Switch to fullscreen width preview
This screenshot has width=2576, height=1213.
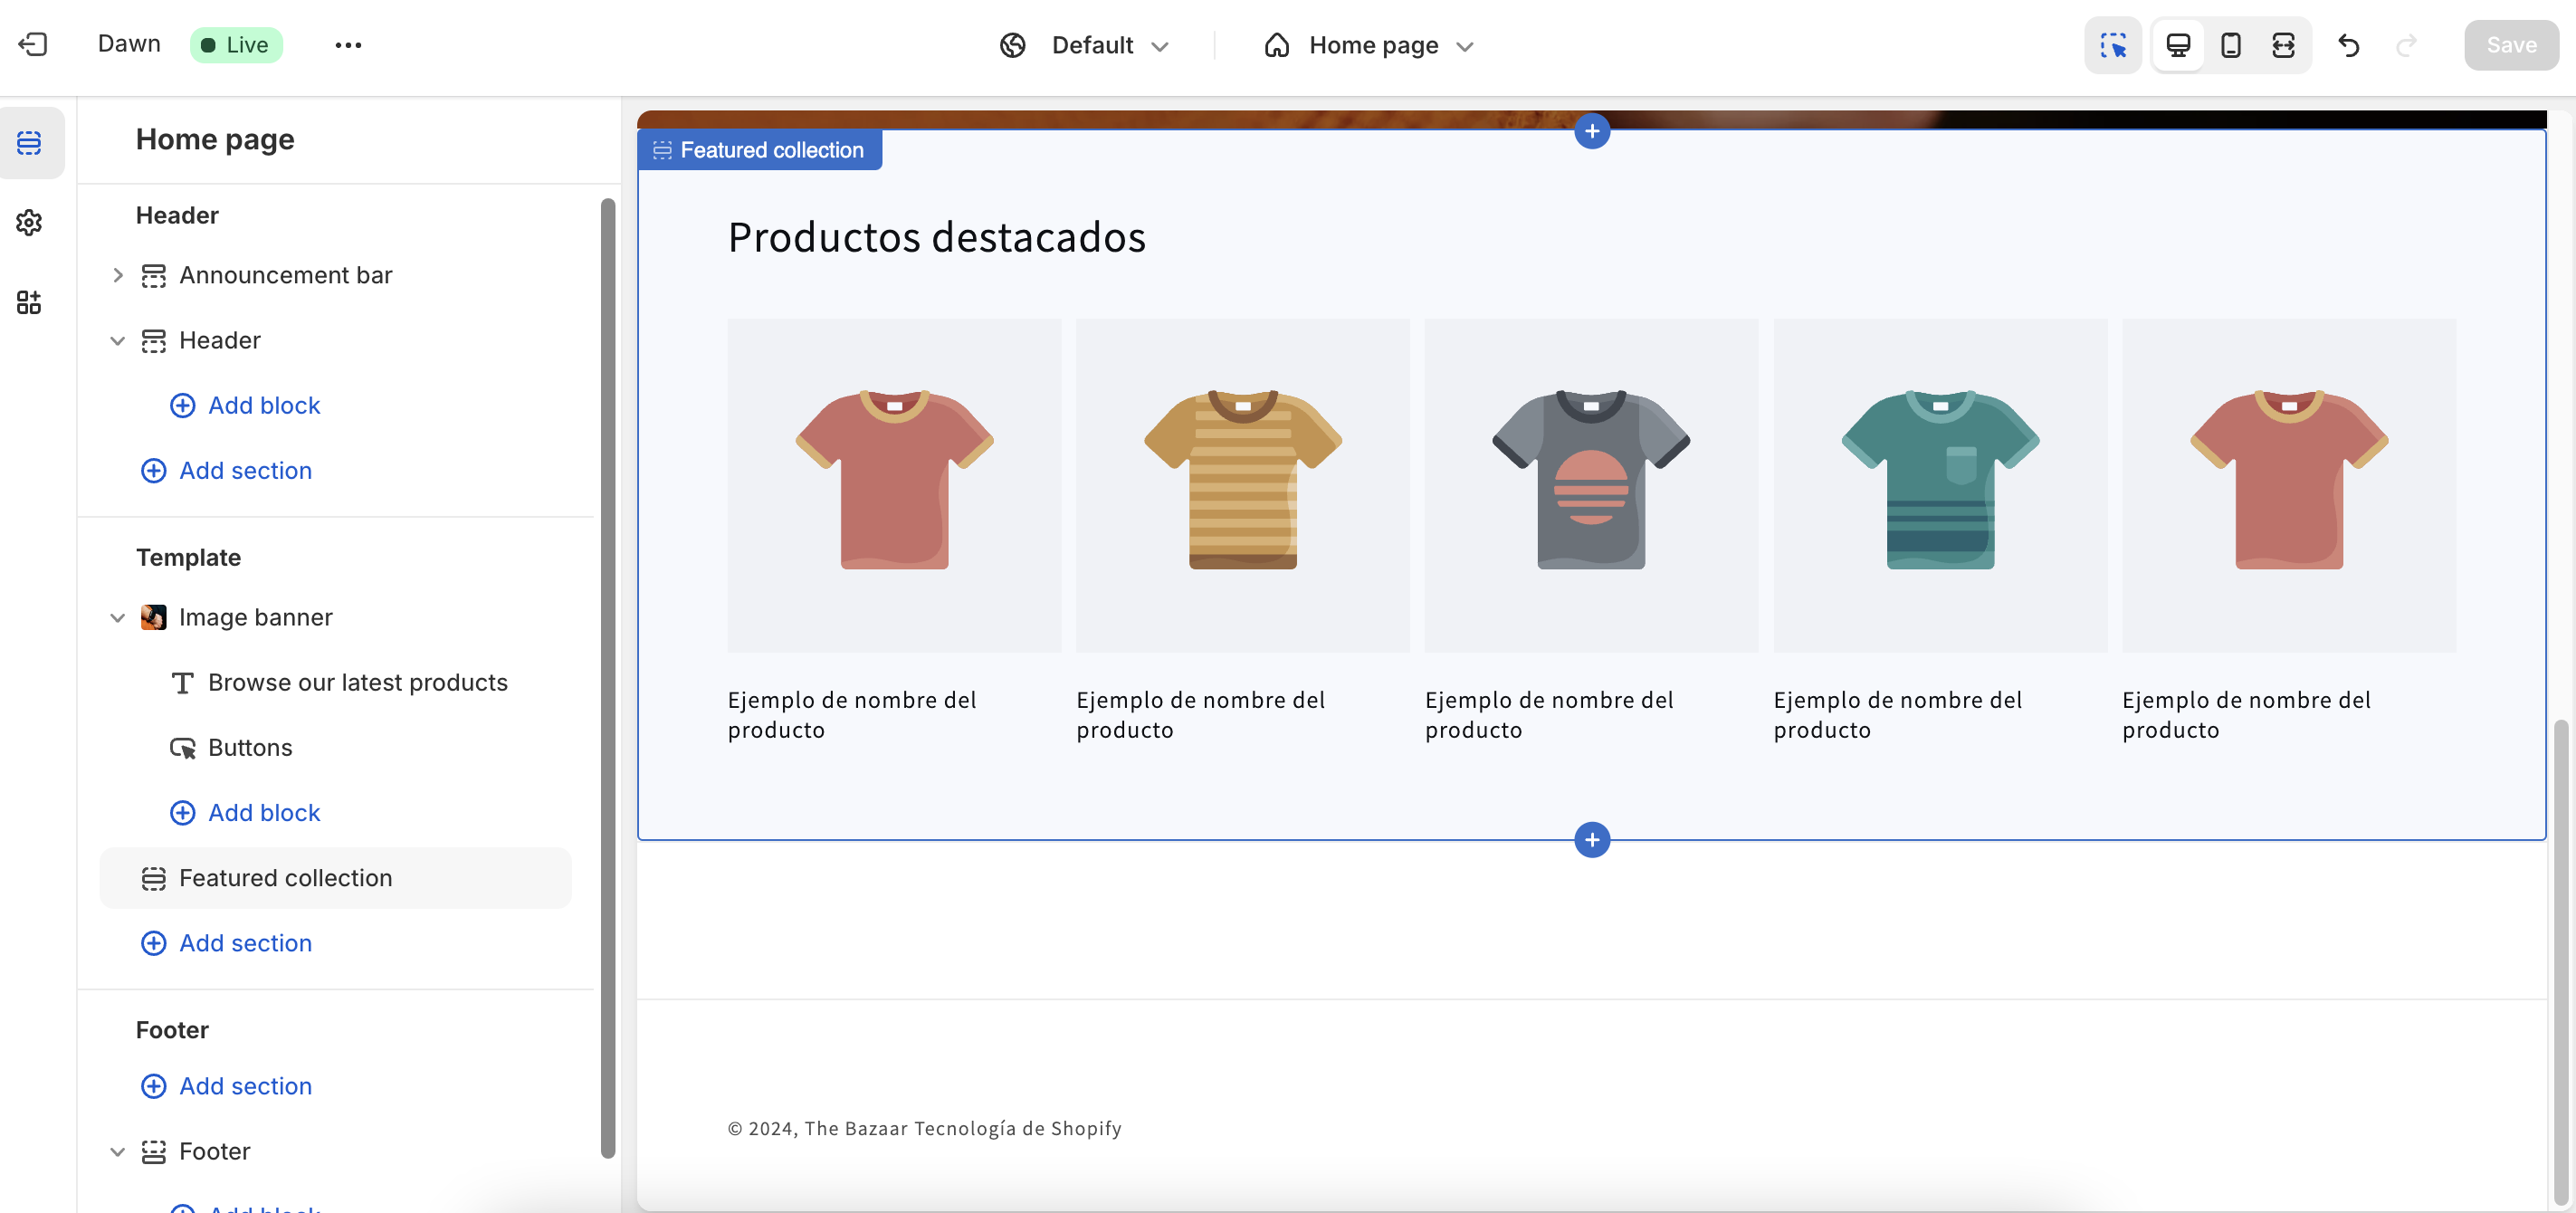pyautogui.click(x=2283, y=45)
